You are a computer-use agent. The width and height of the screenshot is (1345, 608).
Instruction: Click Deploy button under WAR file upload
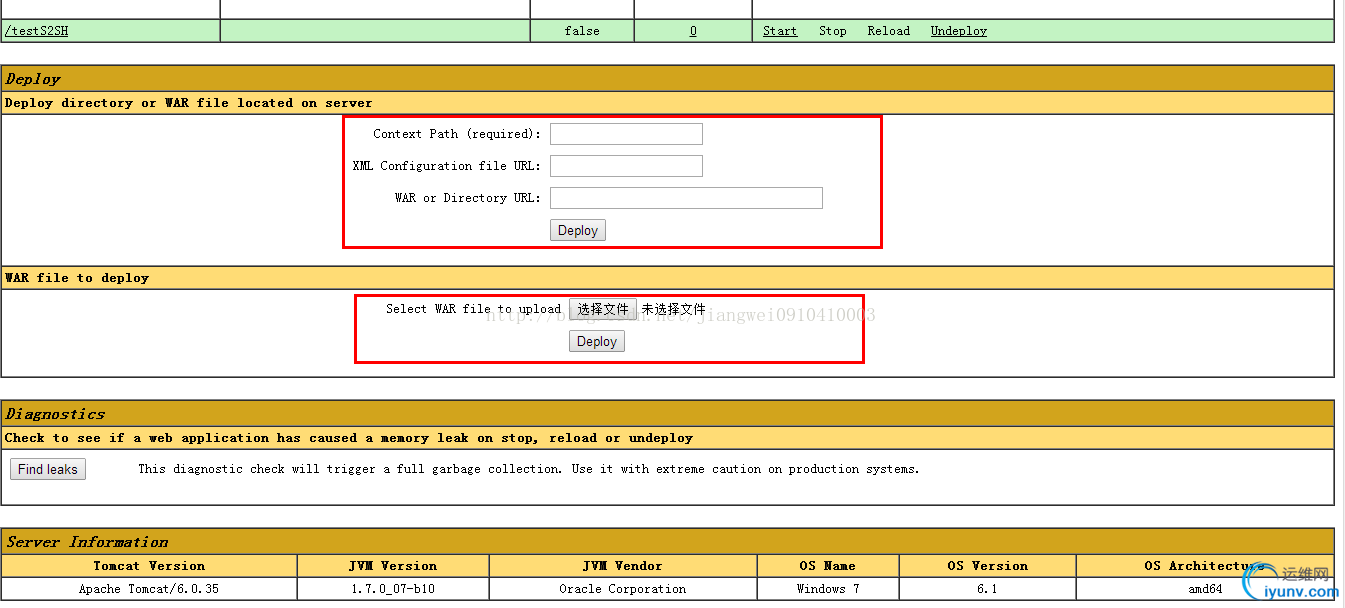(597, 341)
